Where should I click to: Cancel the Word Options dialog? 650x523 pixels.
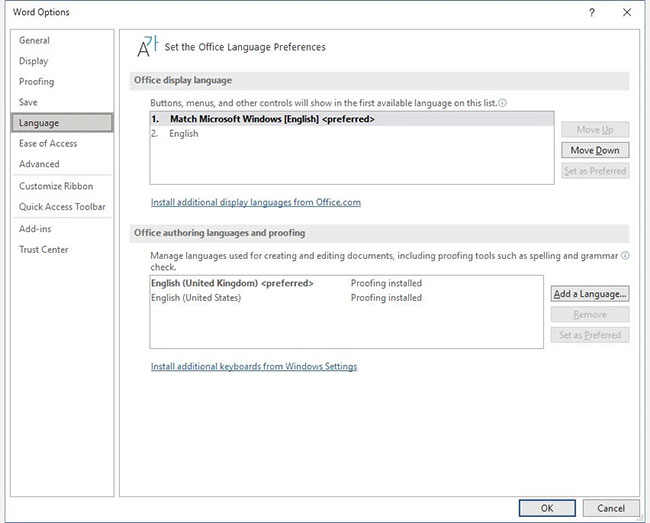611,508
